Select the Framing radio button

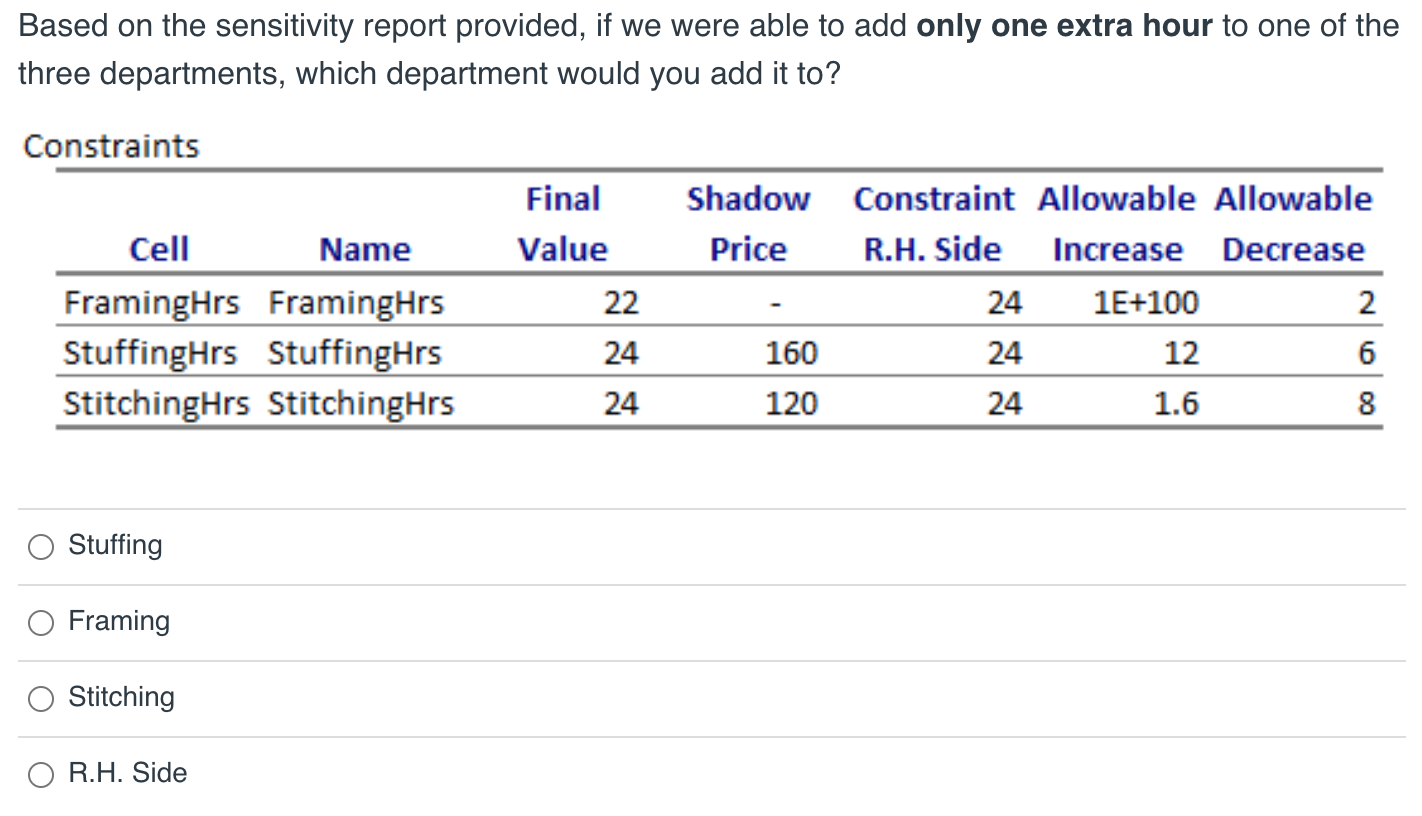[x=41, y=622]
